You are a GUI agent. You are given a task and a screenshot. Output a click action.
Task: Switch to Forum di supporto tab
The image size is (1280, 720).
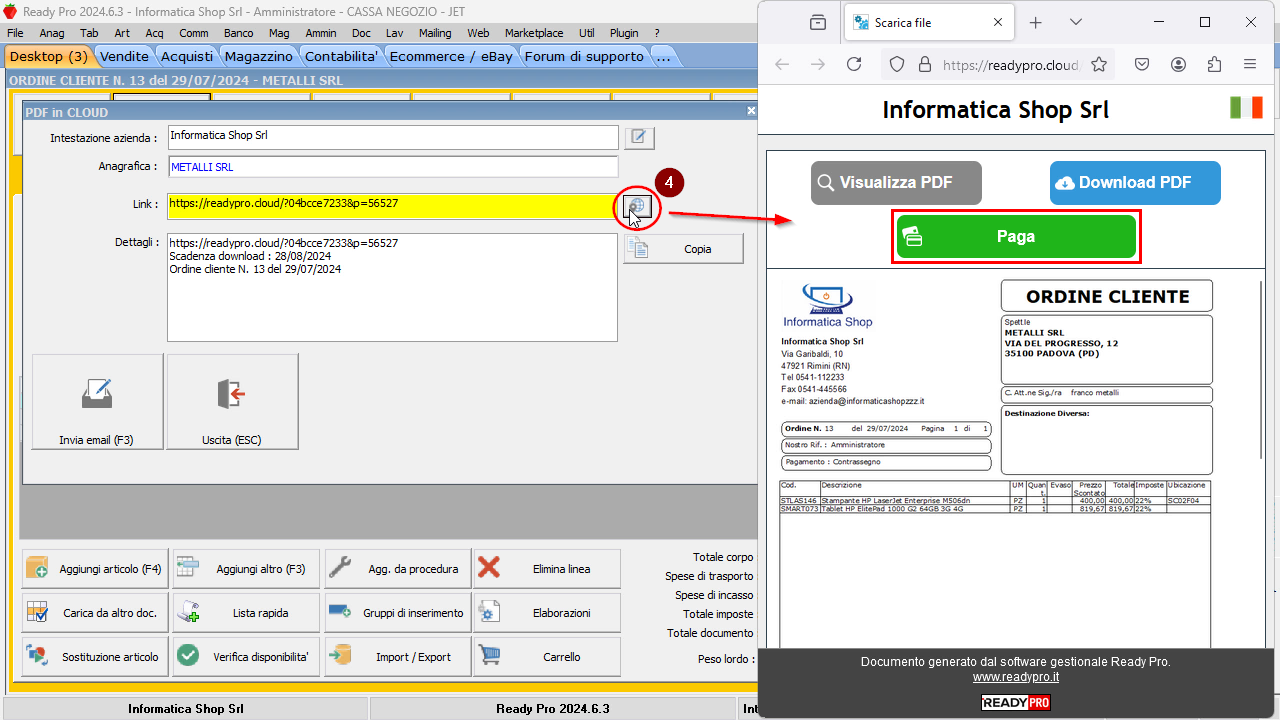click(x=584, y=56)
